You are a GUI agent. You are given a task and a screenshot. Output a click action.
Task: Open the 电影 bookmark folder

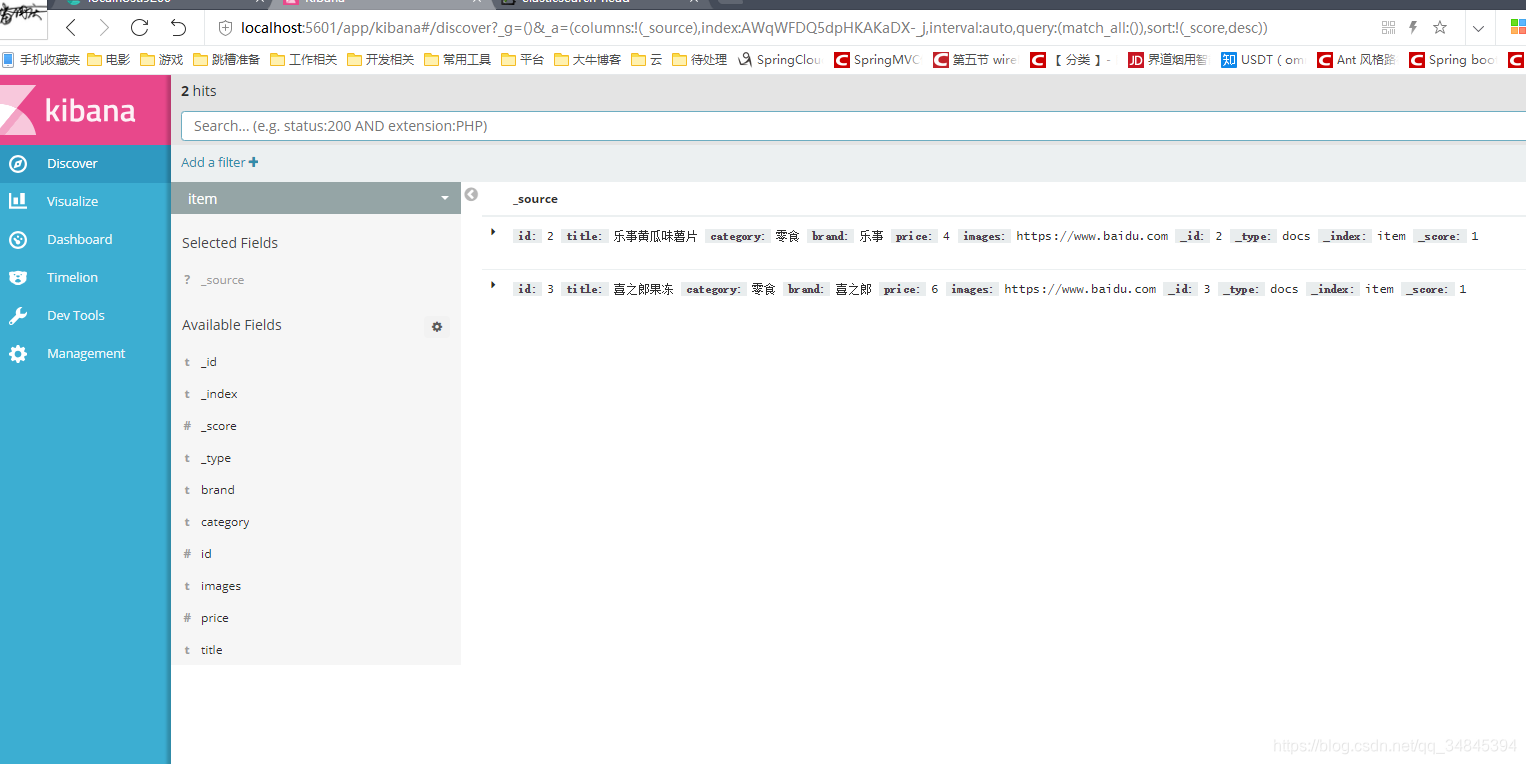[109, 60]
